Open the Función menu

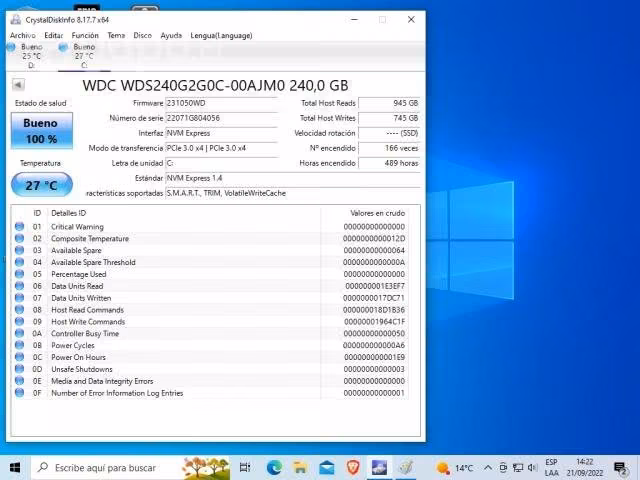click(x=85, y=36)
